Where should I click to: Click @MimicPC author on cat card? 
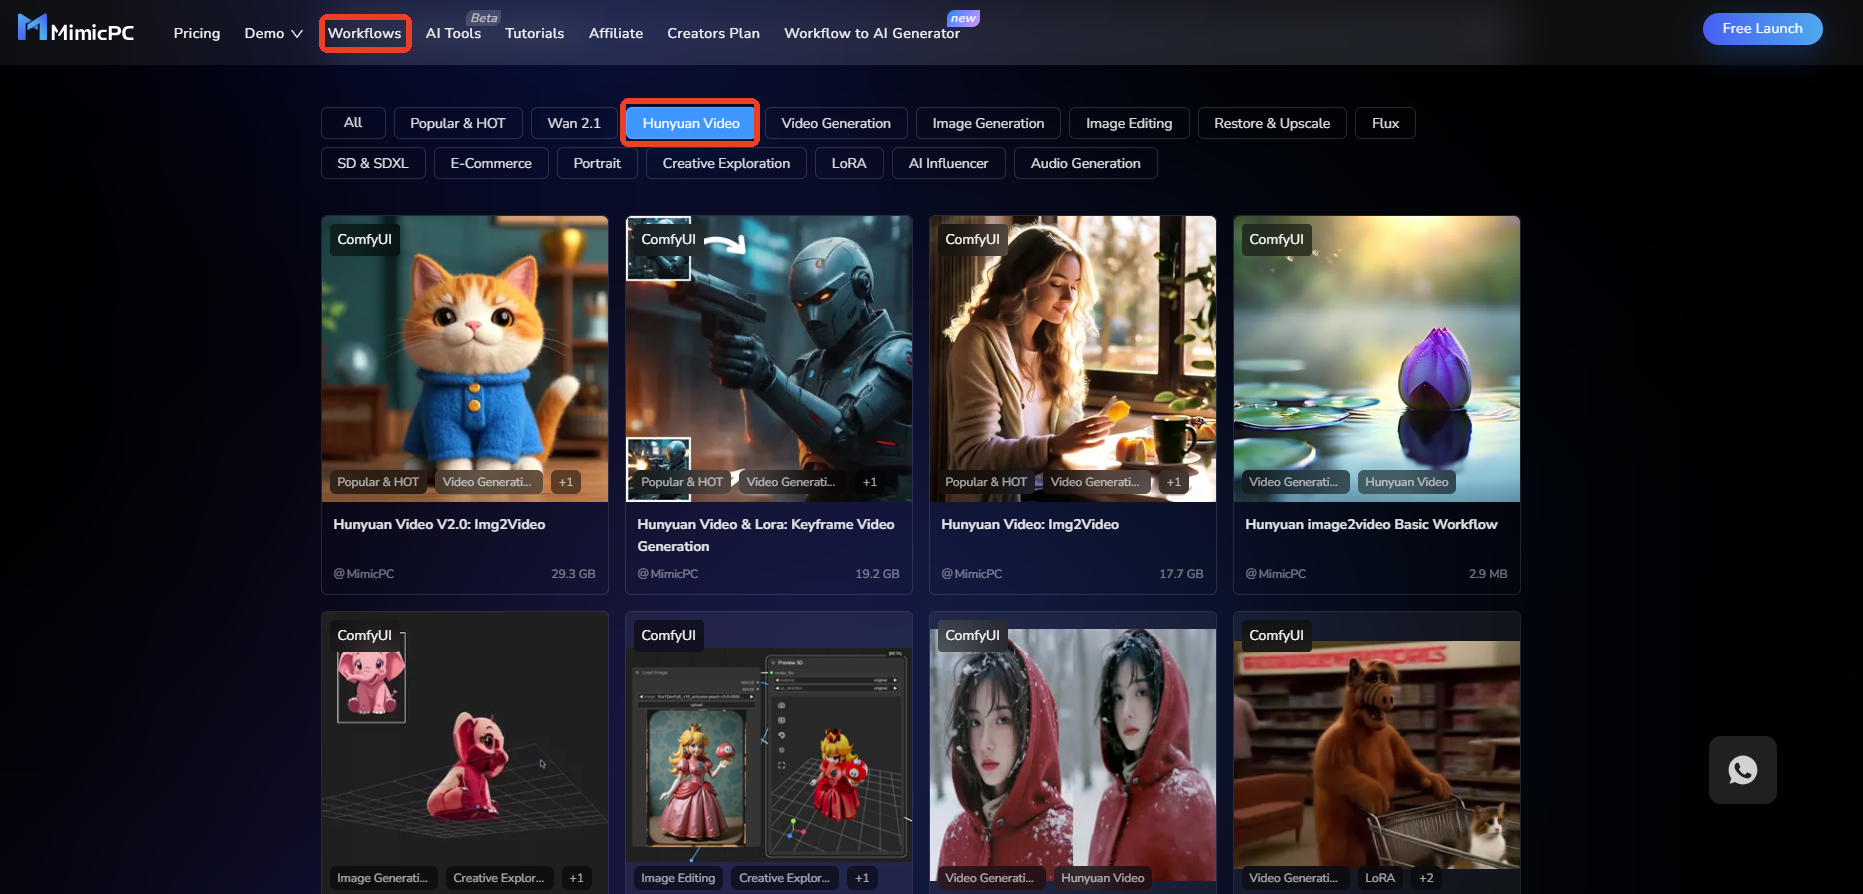(x=364, y=574)
